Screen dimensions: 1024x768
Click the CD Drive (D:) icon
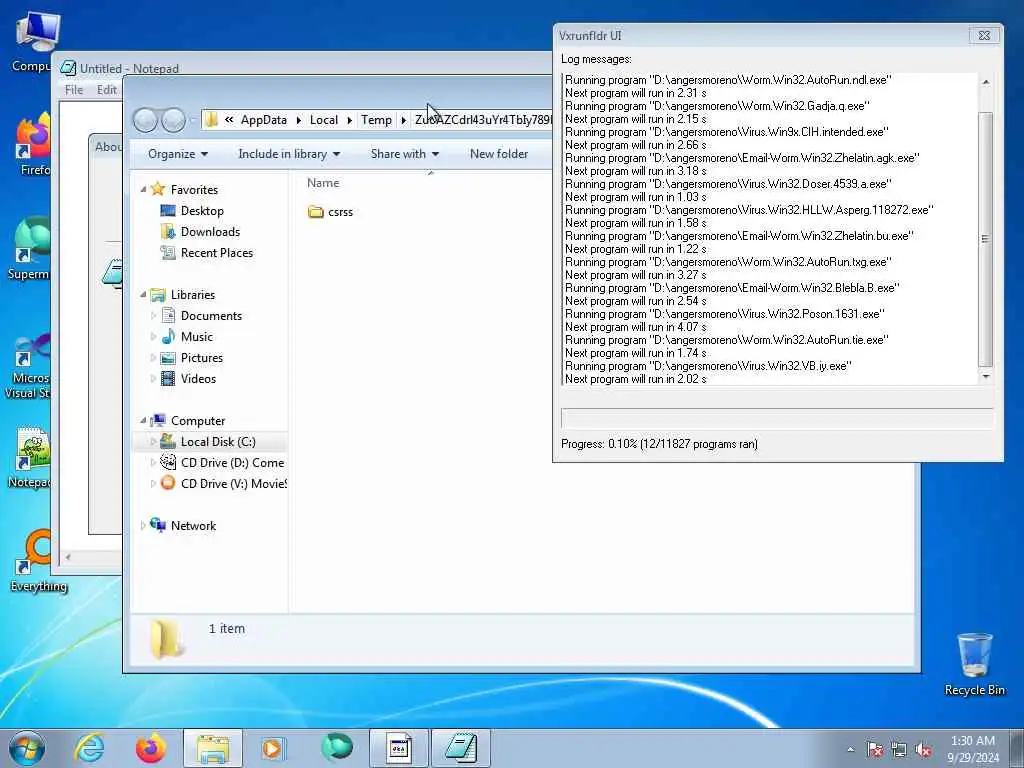click(168, 462)
